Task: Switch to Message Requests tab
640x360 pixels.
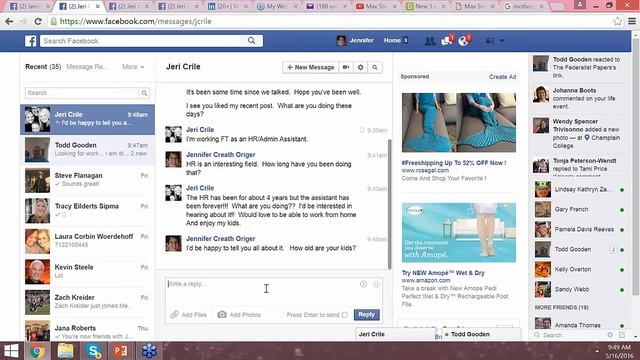Action: [x=87, y=67]
